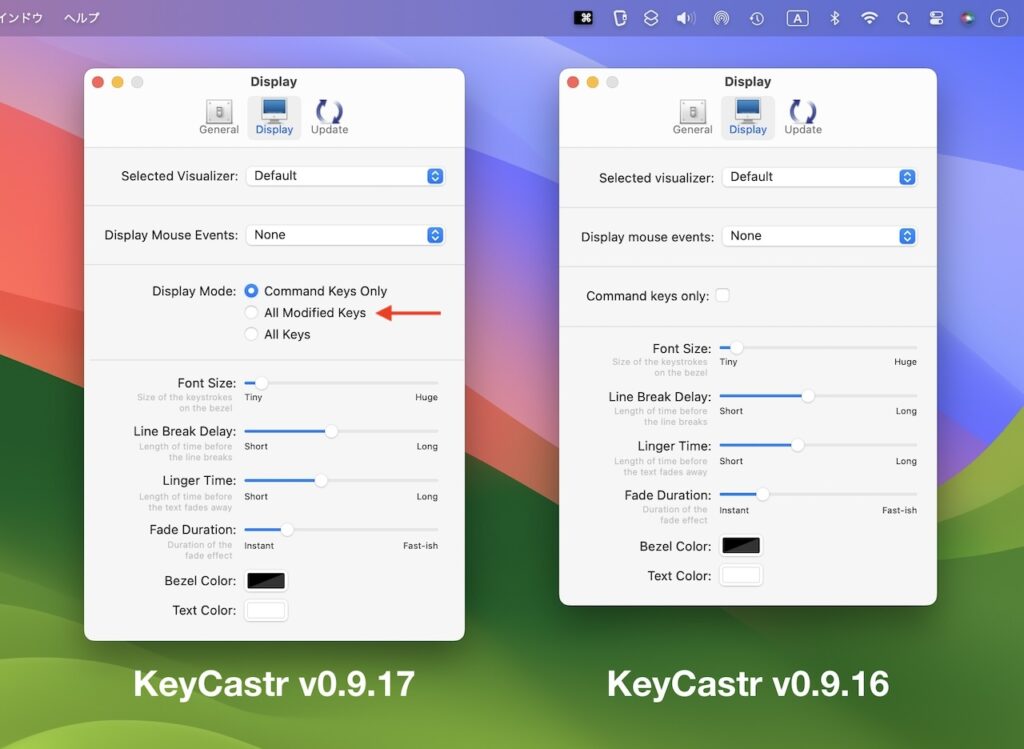Click the KeyCastr command-key icon in menu bar
The image size is (1024, 749).
coord(583,17)
